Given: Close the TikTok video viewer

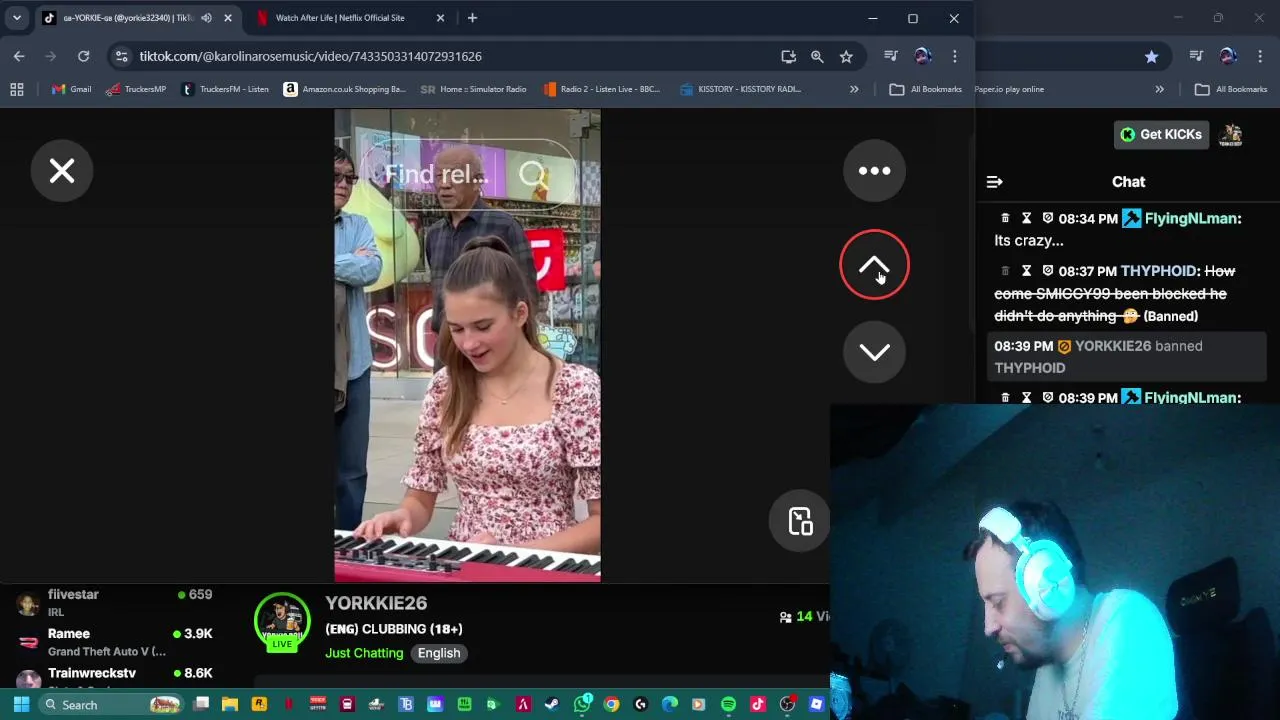Looking at the screenshot, I should [x=62, y=171].
